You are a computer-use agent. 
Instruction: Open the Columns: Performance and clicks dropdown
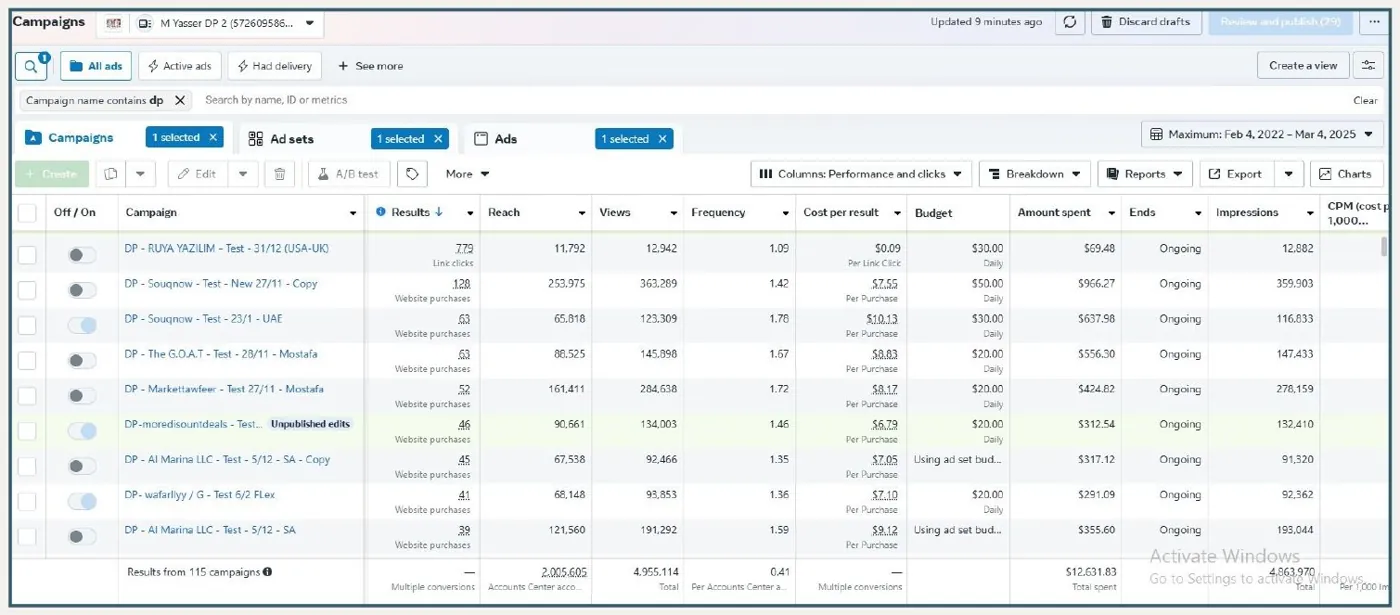861,174
